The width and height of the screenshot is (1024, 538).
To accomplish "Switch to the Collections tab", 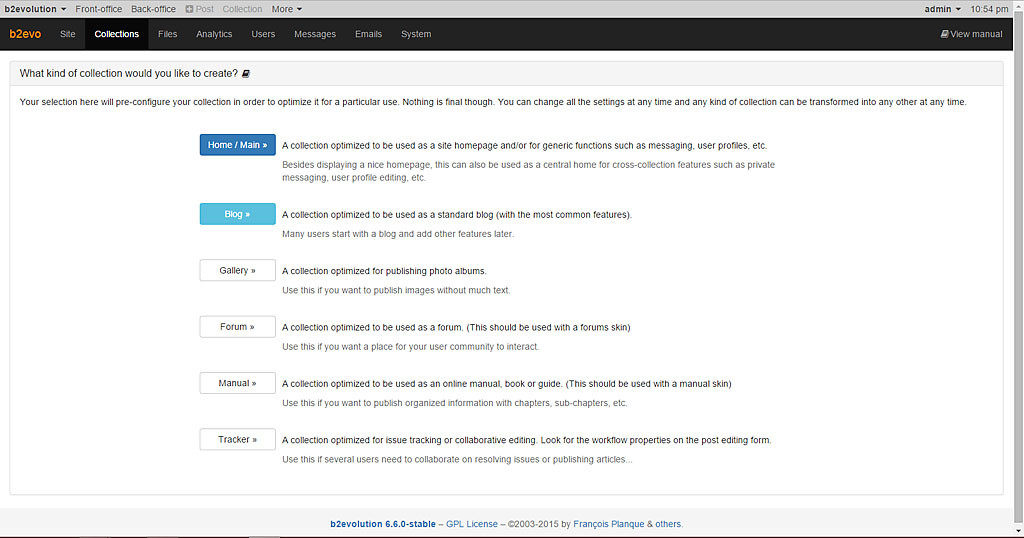I will [116, 34].
